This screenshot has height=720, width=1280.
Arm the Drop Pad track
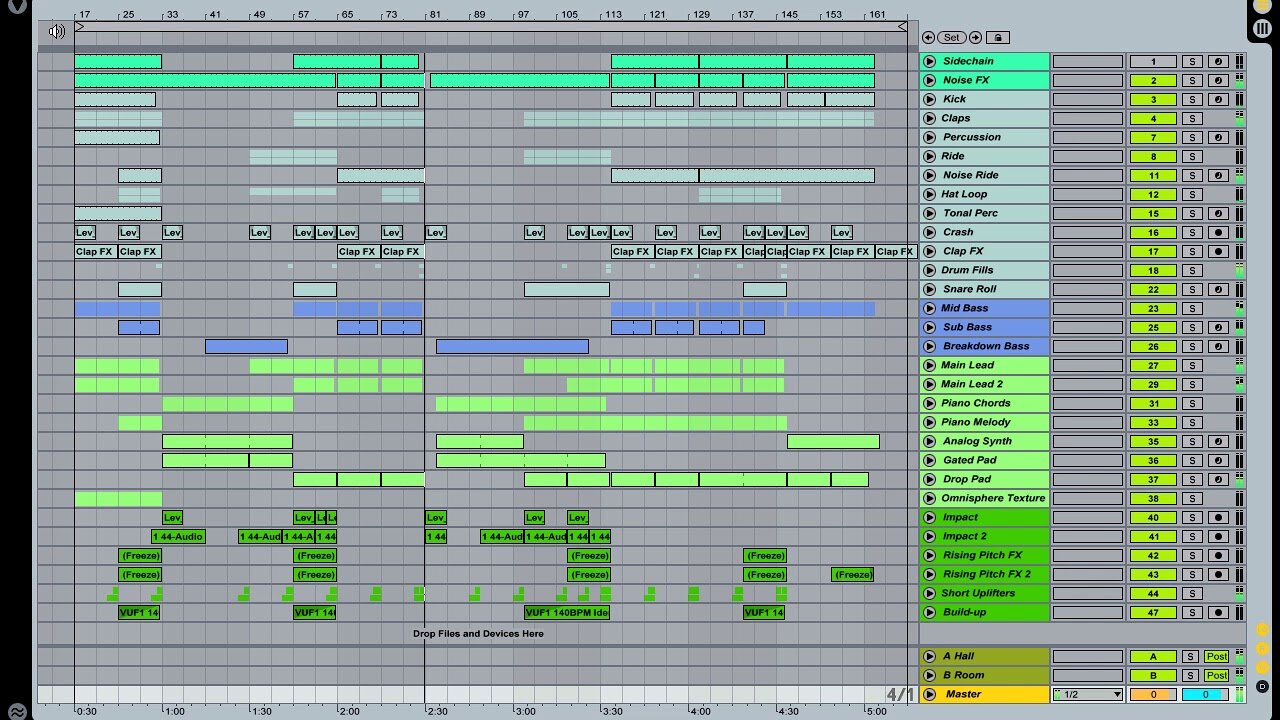pyautogui.click(x=1217, y=479)
